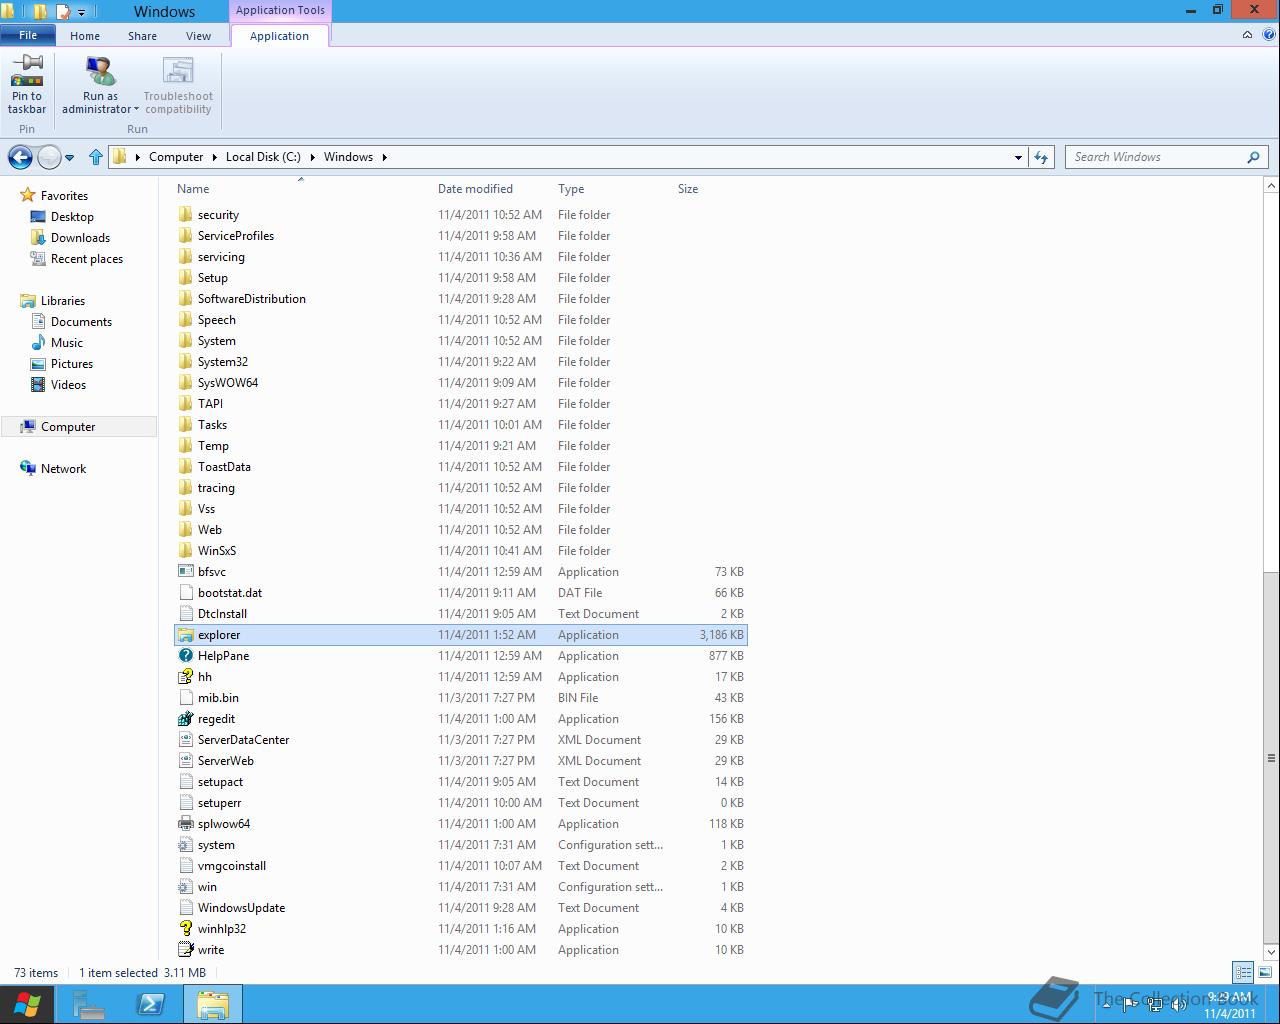This screenshot has height=1024, width=1280.
Task: Click scrollbar down arrow
Action: click(x=1272, y=951)
